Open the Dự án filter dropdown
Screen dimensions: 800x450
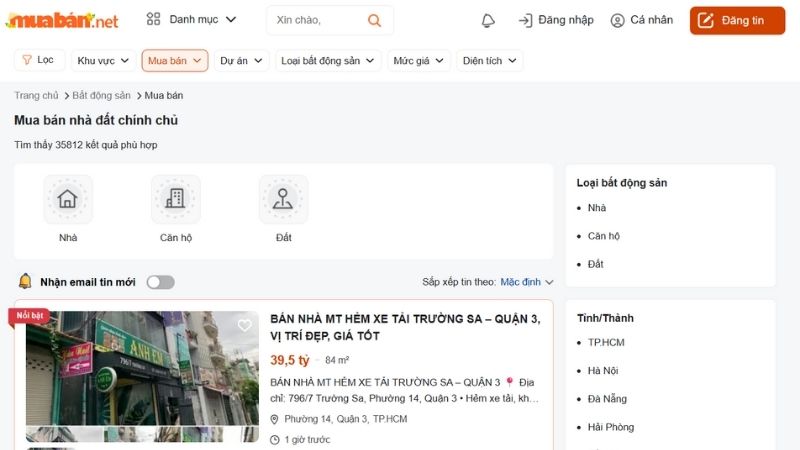pos(241,61)
